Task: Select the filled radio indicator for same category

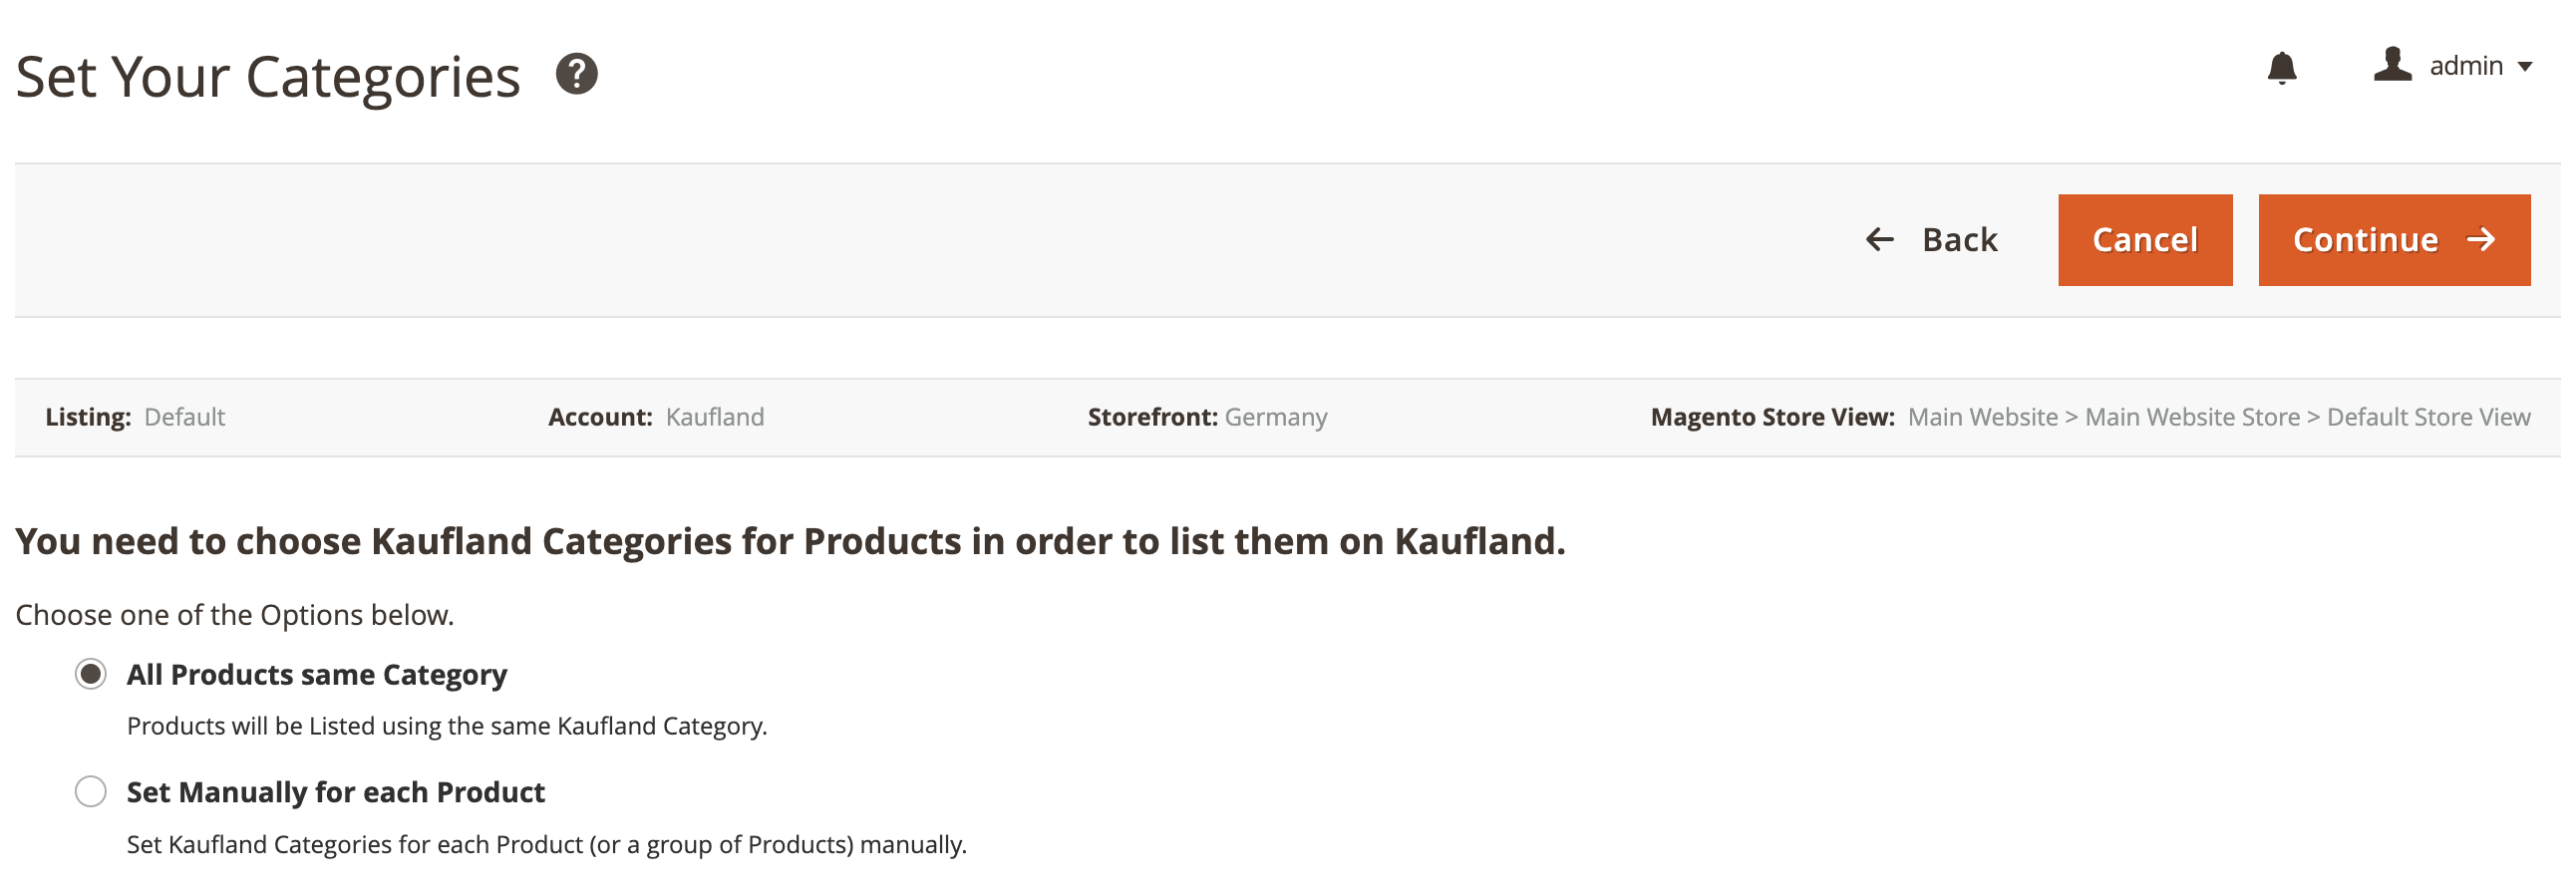Action: click(91, 675)
